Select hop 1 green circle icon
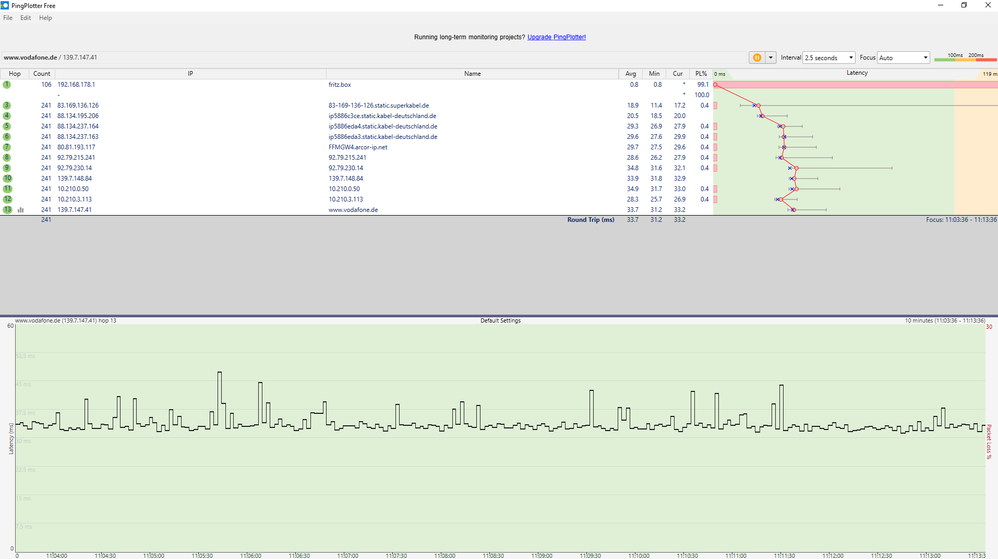998x559 pixels. click(x=7, y=84)
